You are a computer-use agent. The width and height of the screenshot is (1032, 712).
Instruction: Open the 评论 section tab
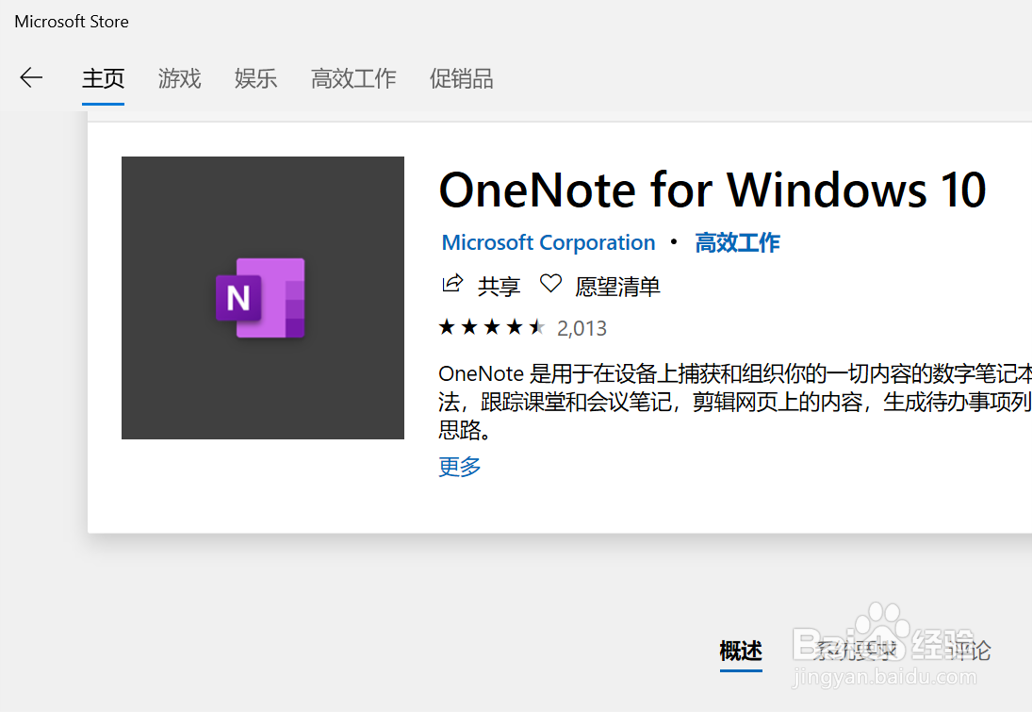coord(968,651)
